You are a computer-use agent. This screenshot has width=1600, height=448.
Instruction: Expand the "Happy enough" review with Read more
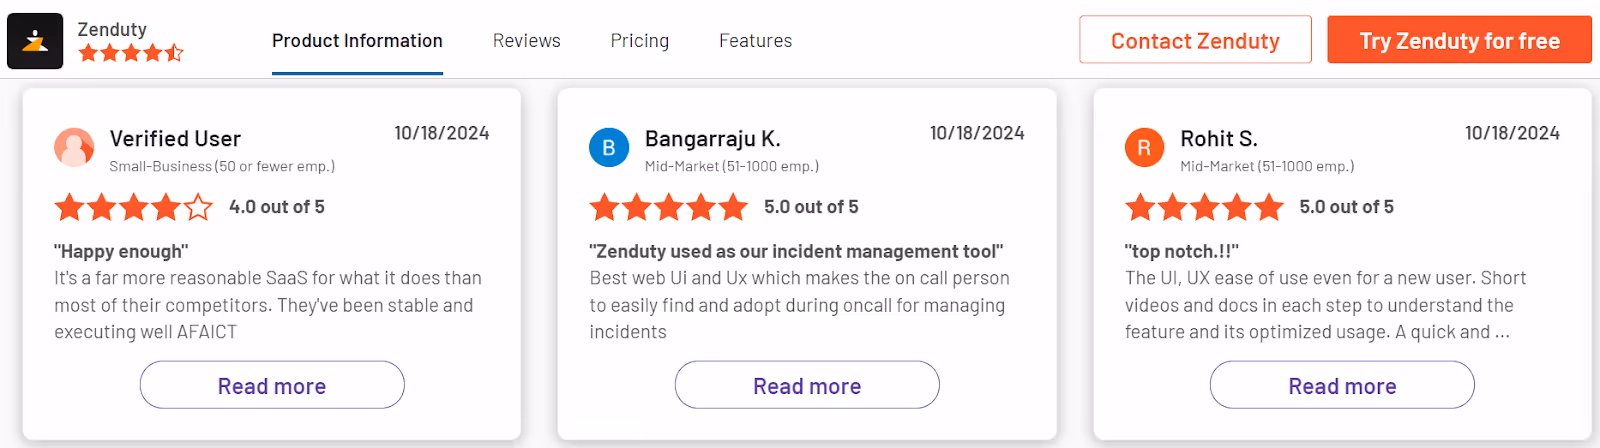click(x=272, y=385)
